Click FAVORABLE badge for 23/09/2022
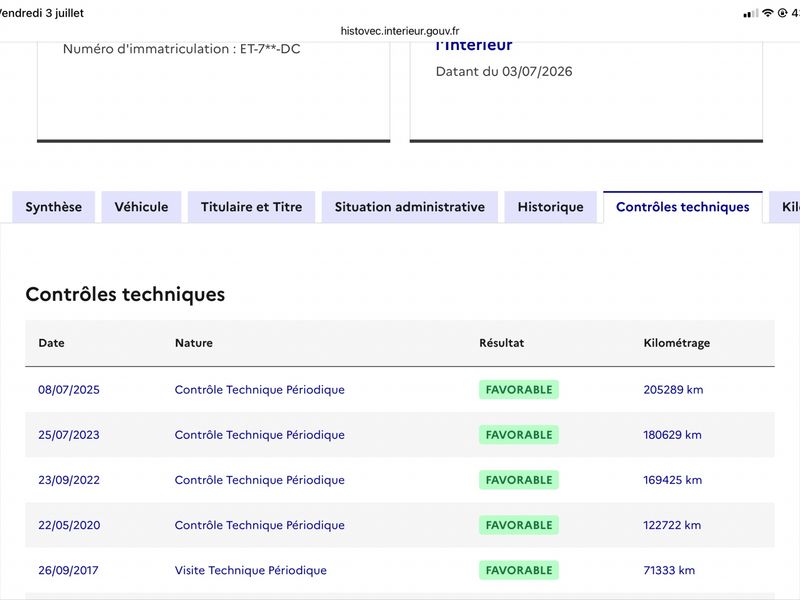The height and width of the screenshot is (600, 800). [x=519, y=480]
